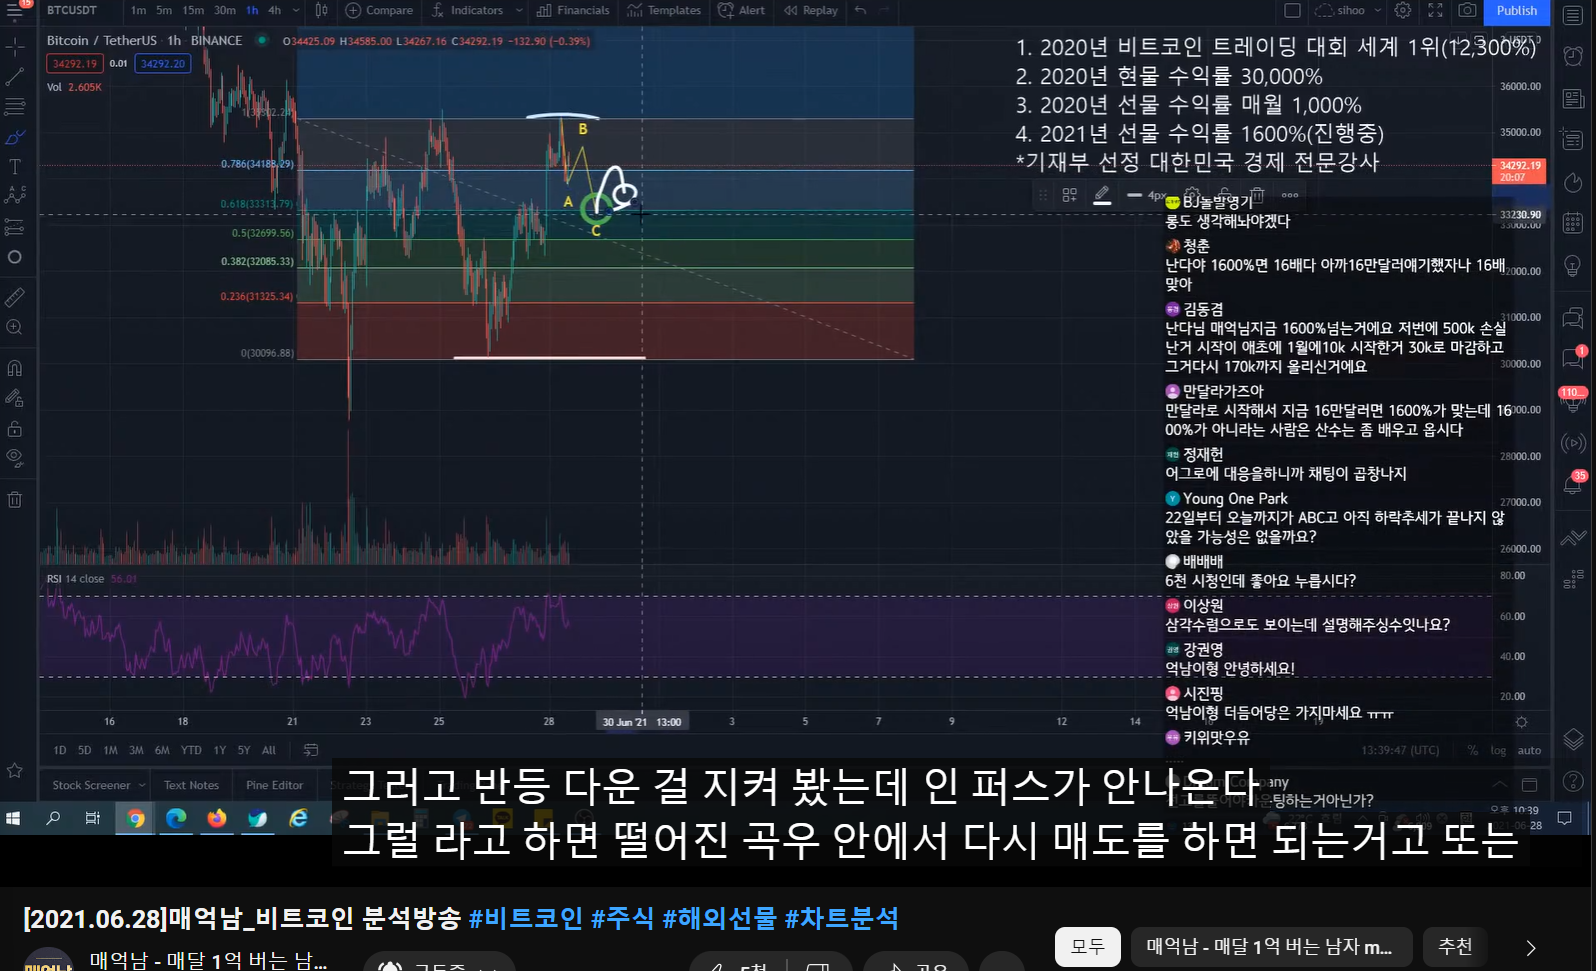1596x971 pixels.
Task: Select the trend line drawing tool
Action: 15,77
